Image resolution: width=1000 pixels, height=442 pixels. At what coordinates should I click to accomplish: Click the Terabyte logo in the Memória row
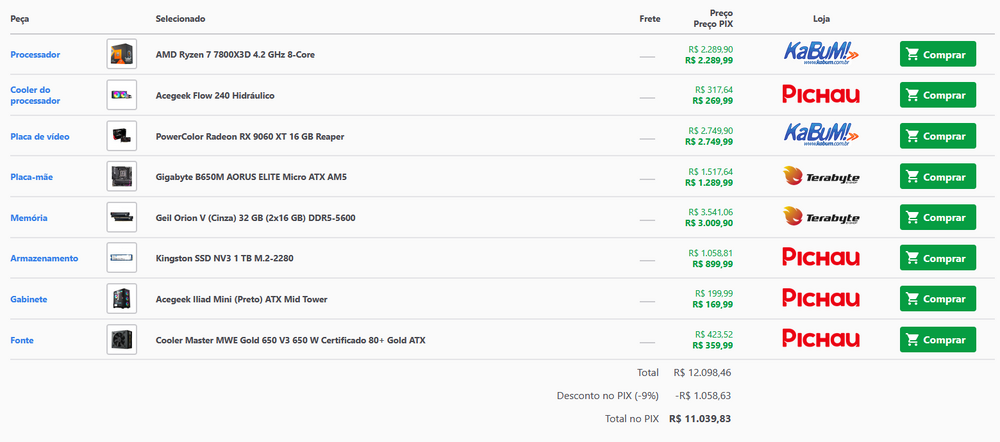pyautogui.click(x=821, y=217)
